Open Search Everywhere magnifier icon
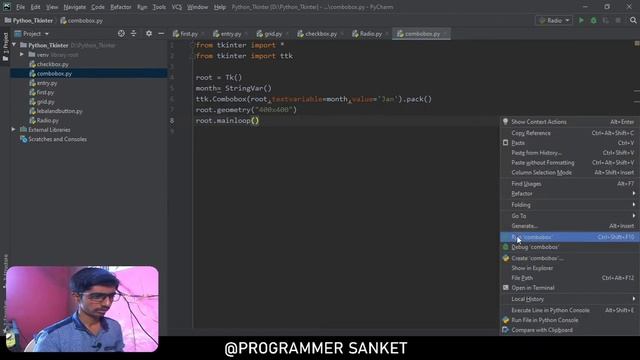640x360 pixels. (x=633, y=20)
